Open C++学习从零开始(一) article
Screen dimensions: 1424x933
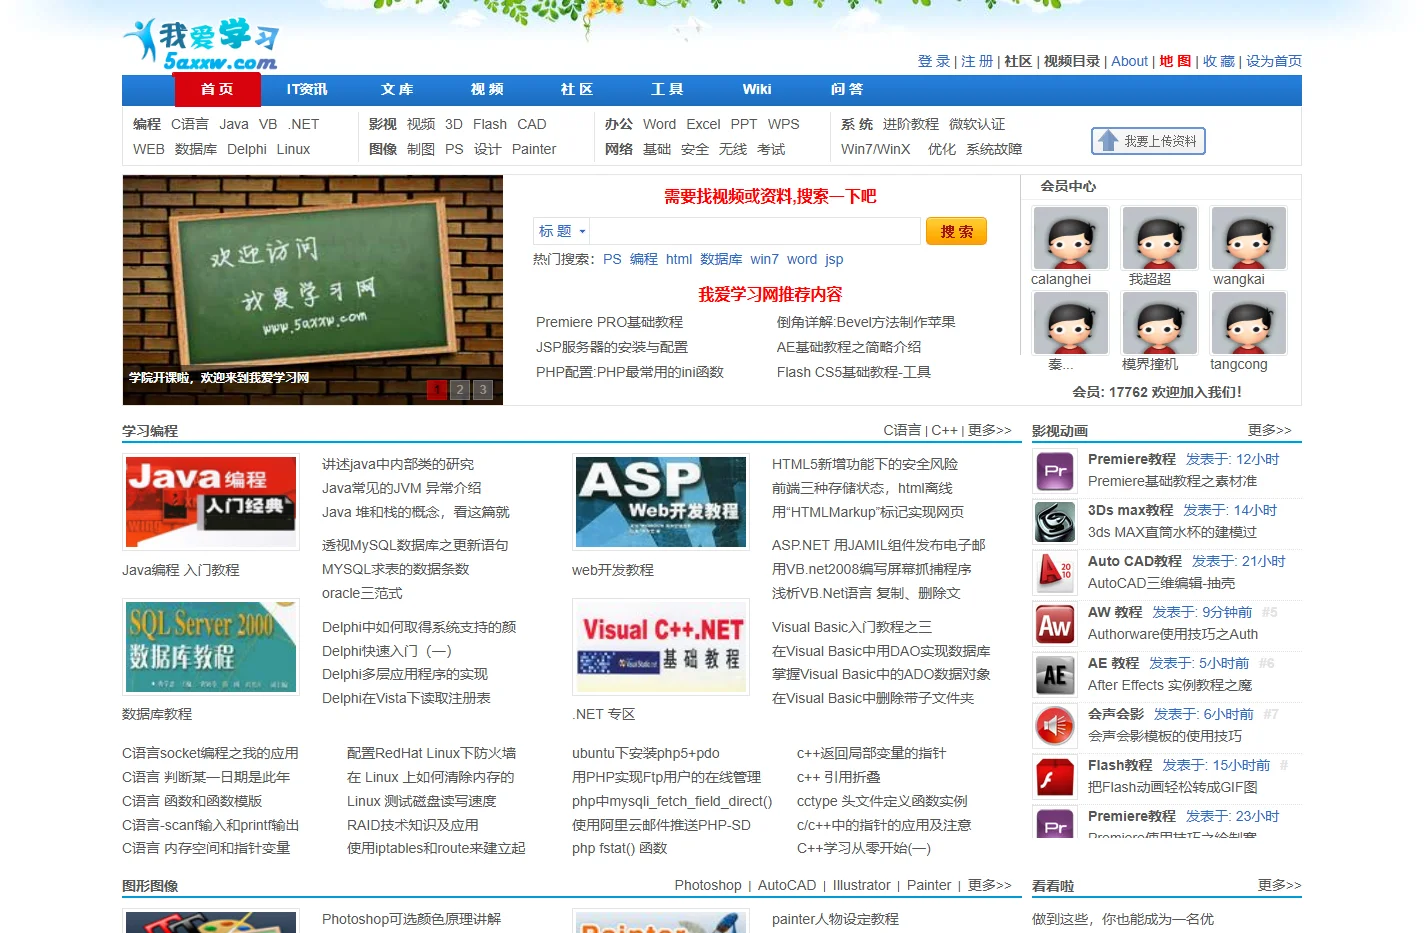[x=864, y=848]
